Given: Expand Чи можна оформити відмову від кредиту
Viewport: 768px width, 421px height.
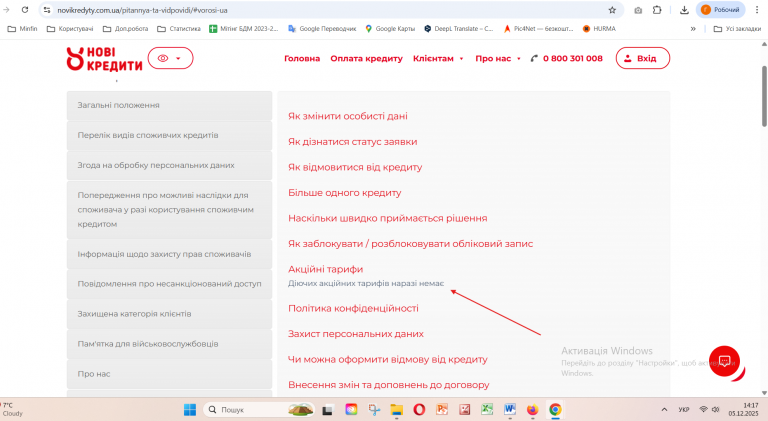Looking at the screenshot, I should [387, 359].
